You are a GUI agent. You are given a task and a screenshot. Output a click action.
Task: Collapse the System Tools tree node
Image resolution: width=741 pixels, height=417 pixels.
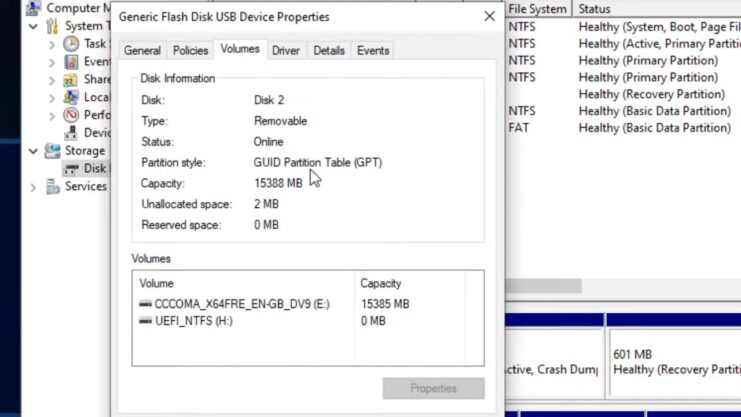[x=33, y=26]
